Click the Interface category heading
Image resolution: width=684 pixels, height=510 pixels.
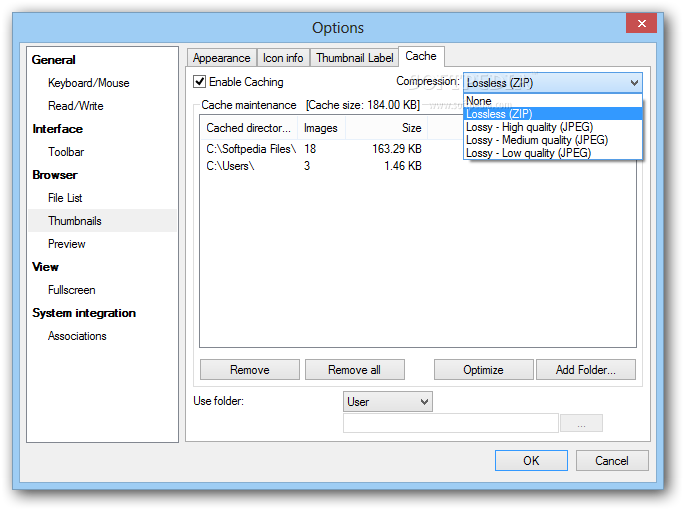(x=57, y=129)
